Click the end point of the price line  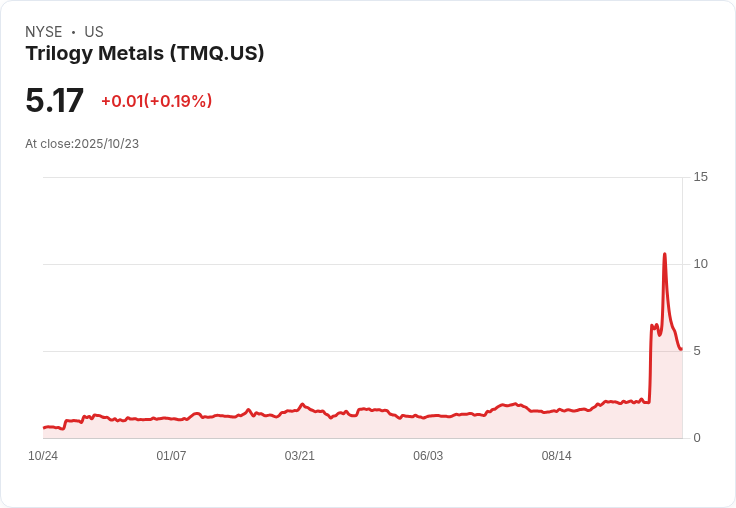coord(681,349)
